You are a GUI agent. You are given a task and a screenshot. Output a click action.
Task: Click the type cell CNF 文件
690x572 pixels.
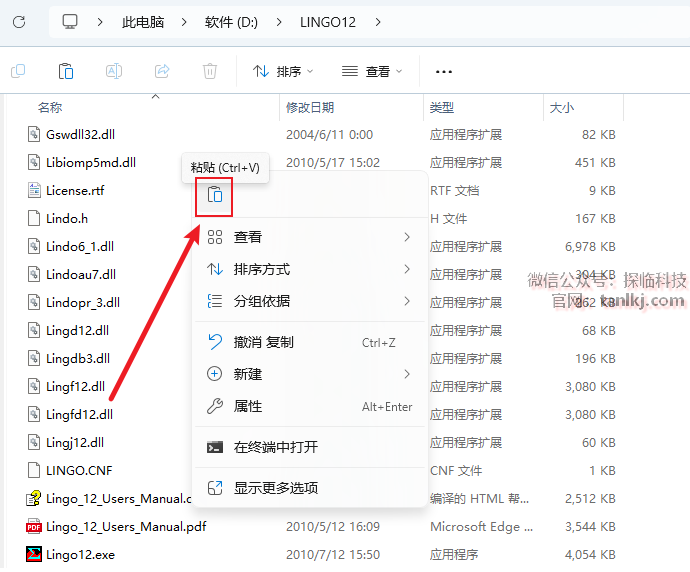(x=456, y=470)
